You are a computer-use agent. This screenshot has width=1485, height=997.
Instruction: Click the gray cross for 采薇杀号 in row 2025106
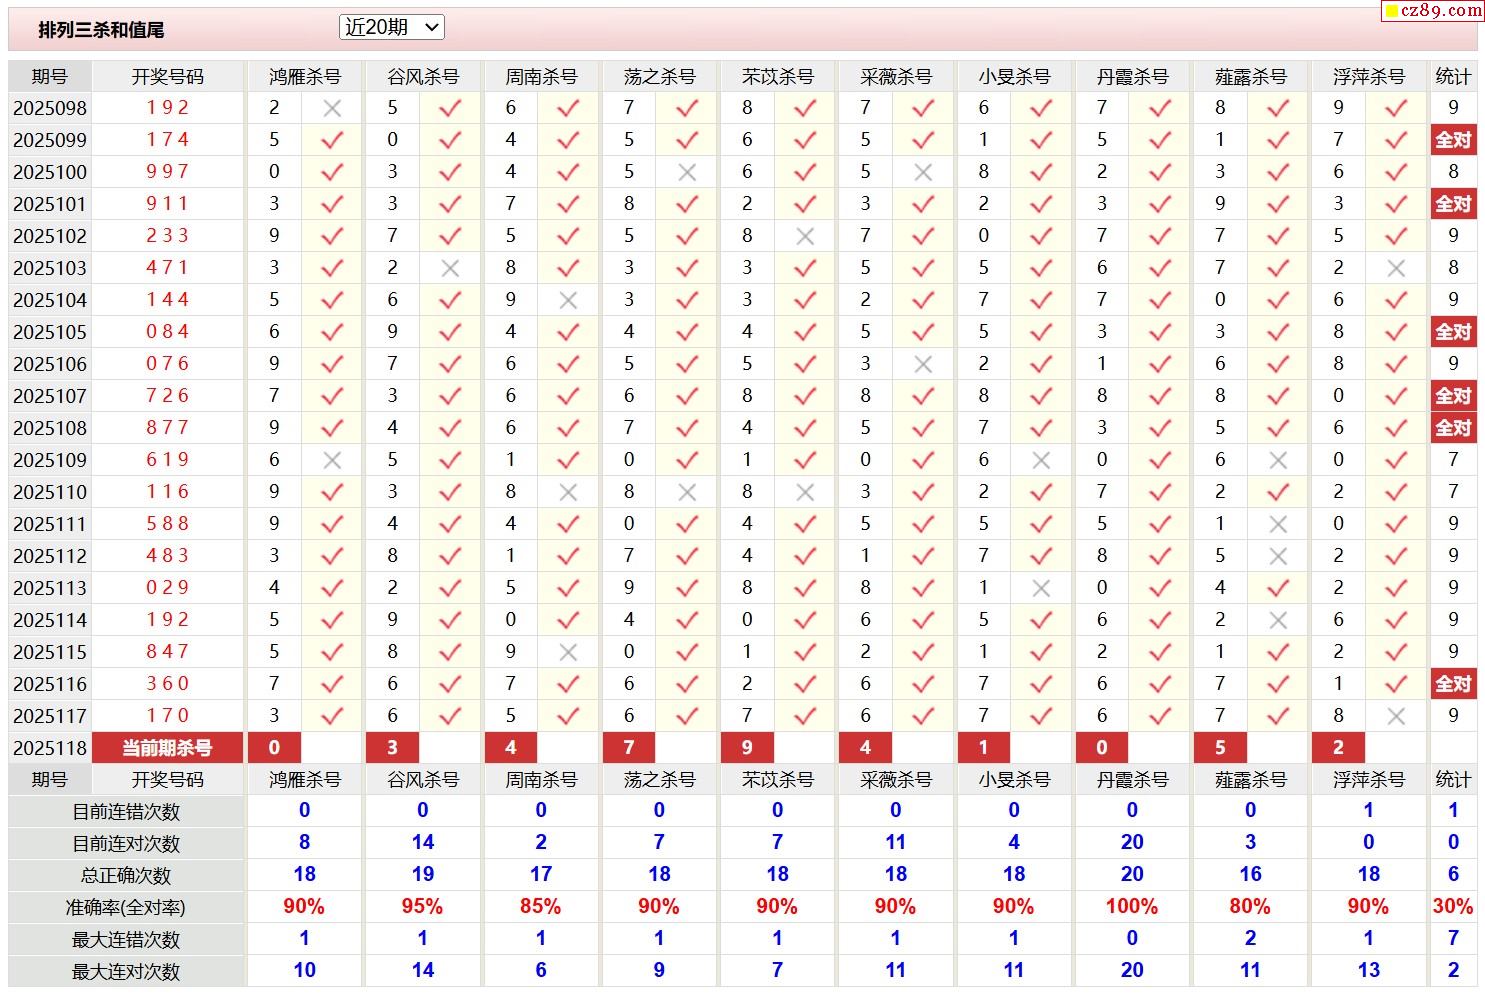pyautogui.click(x=923, y=364)
